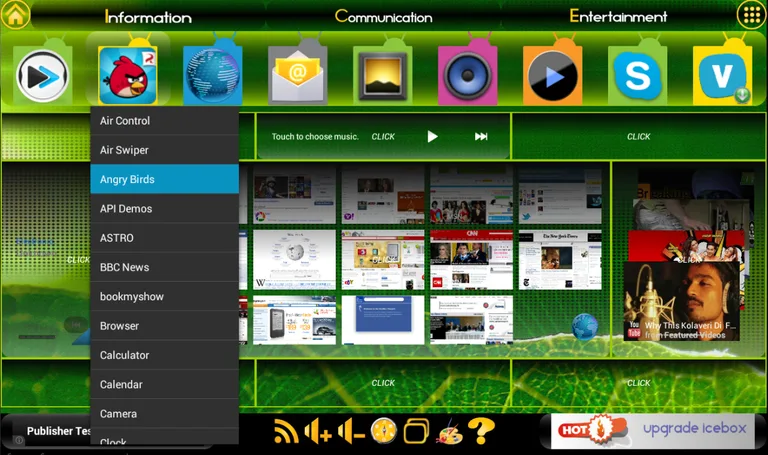Click the bottom right CLICK widget slot

[x=638, y=383]
